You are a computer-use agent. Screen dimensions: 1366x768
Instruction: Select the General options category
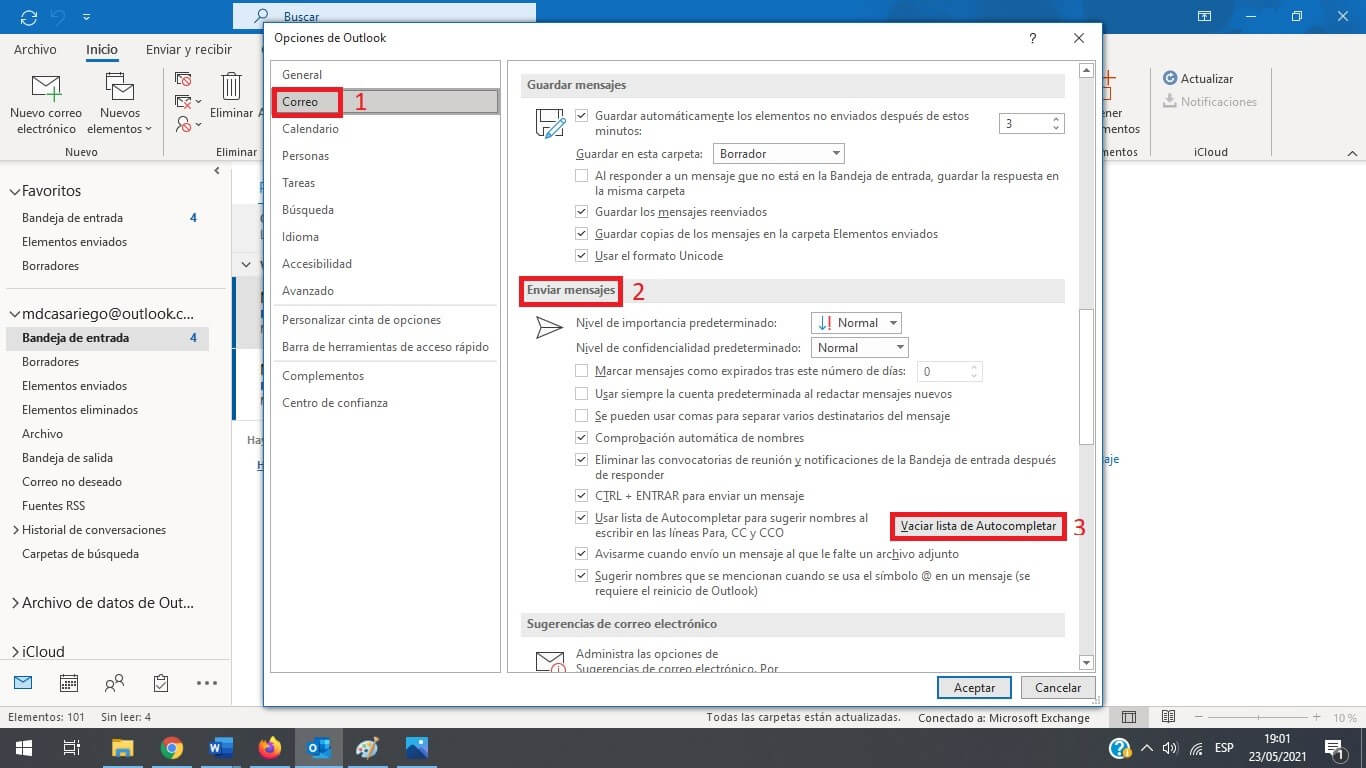coord(386,75)
